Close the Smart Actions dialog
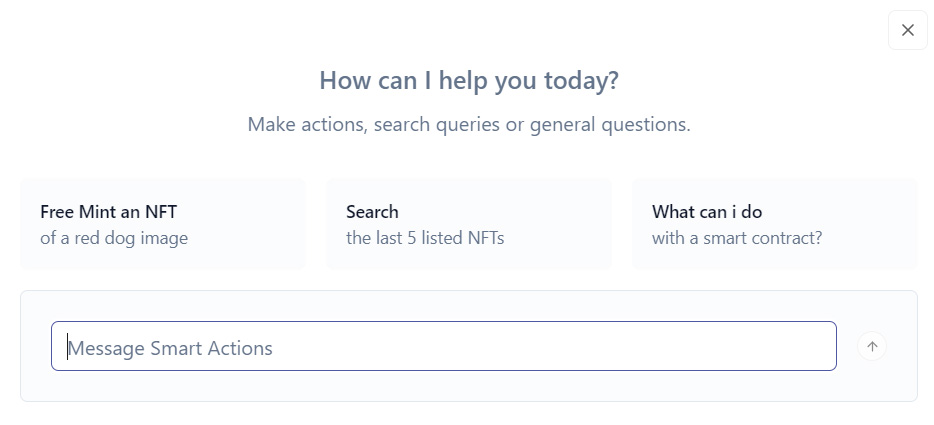The height and width of the screenshot is (425, 934). pos(907,30)
